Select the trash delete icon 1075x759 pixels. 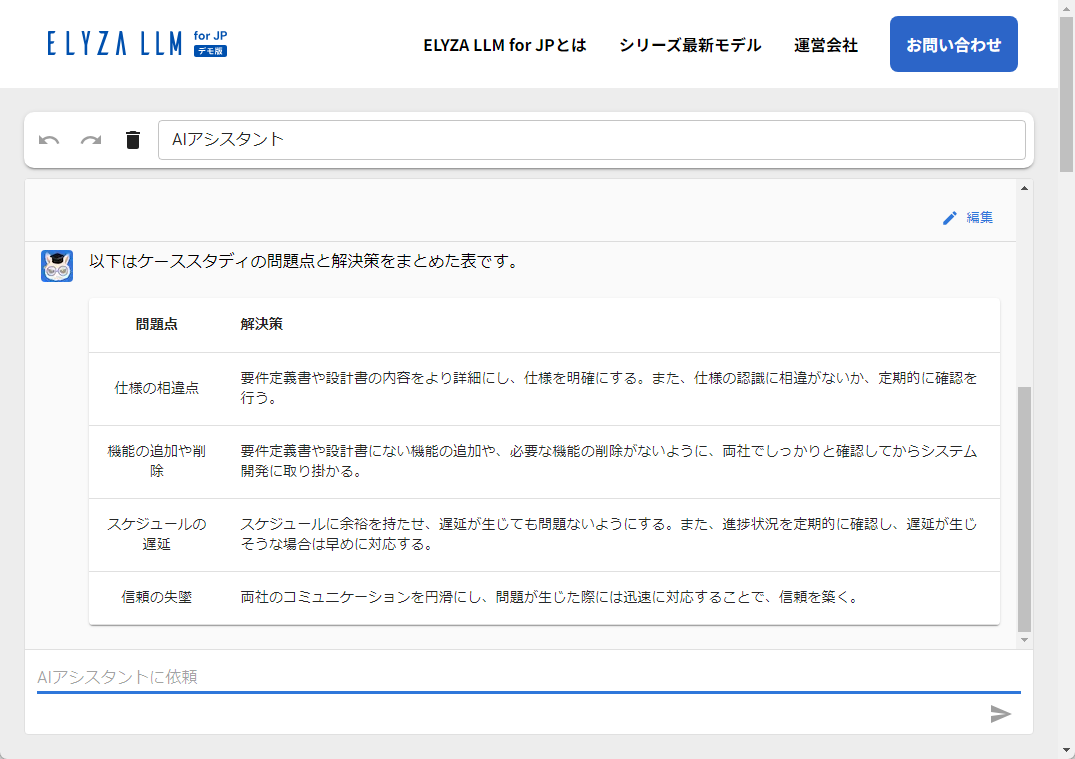click(132, 140)
